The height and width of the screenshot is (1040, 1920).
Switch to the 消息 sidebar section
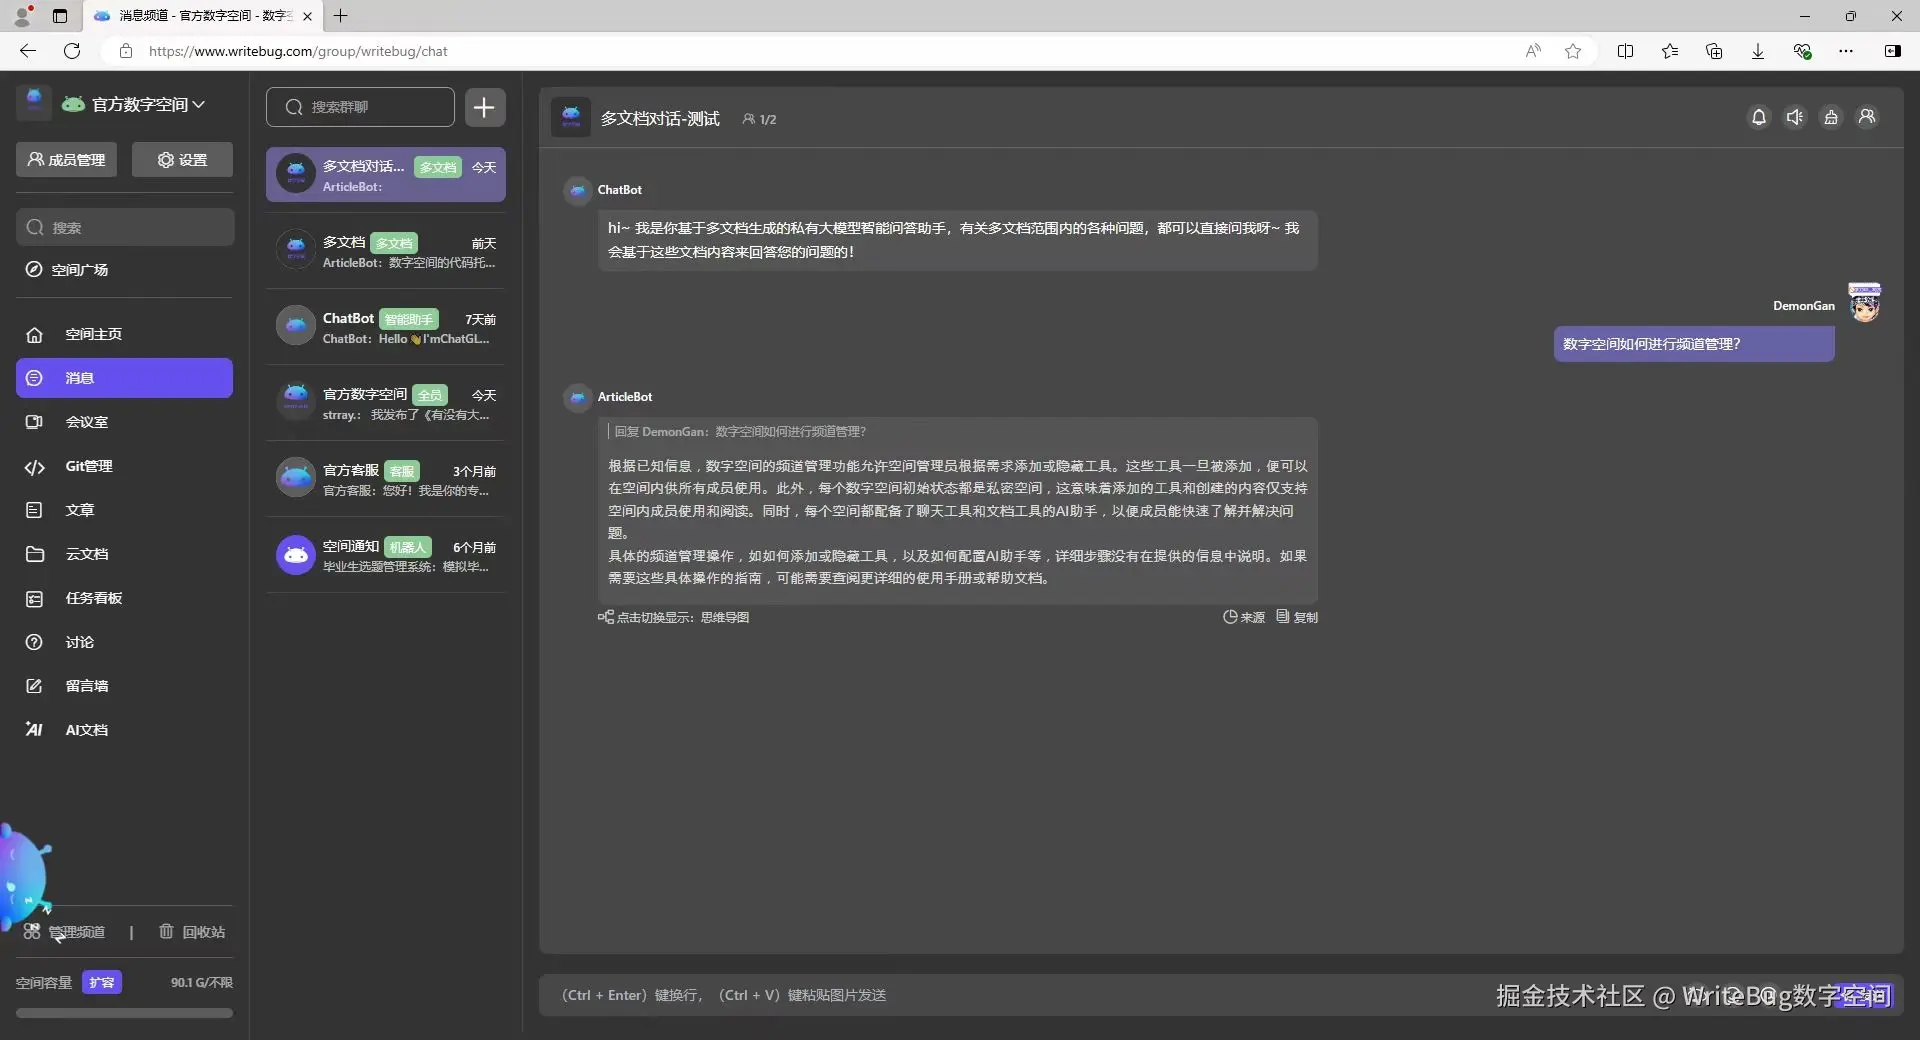click(x=79, y=378)
